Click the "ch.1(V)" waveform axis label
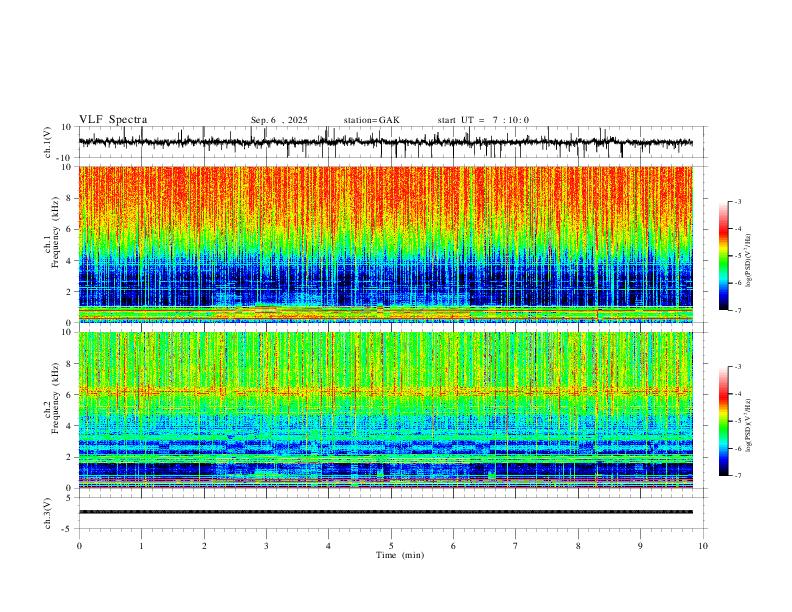 coord(48,142)
